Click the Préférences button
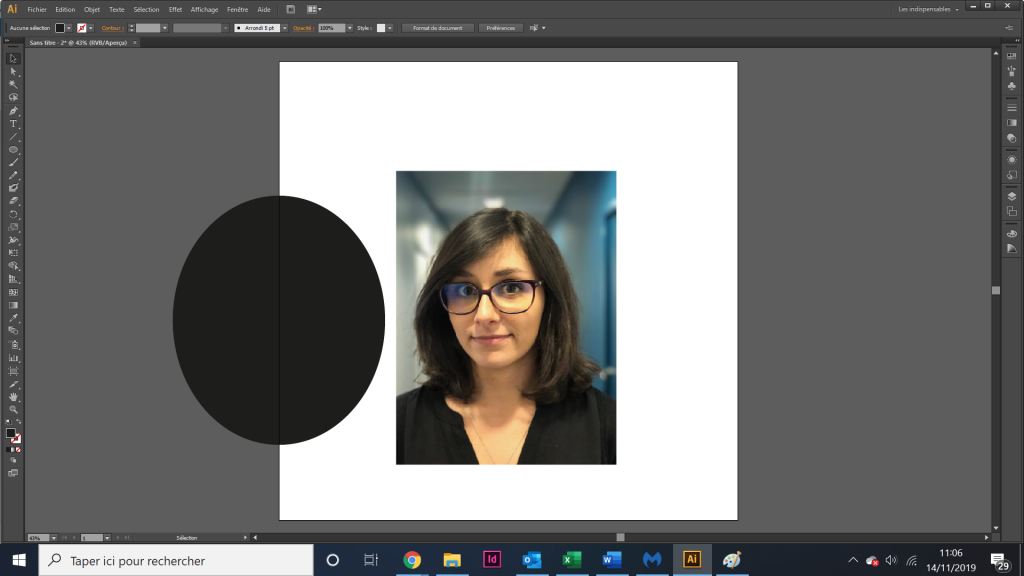Screen dimensions: 1024x576 [x=501, y=28]
